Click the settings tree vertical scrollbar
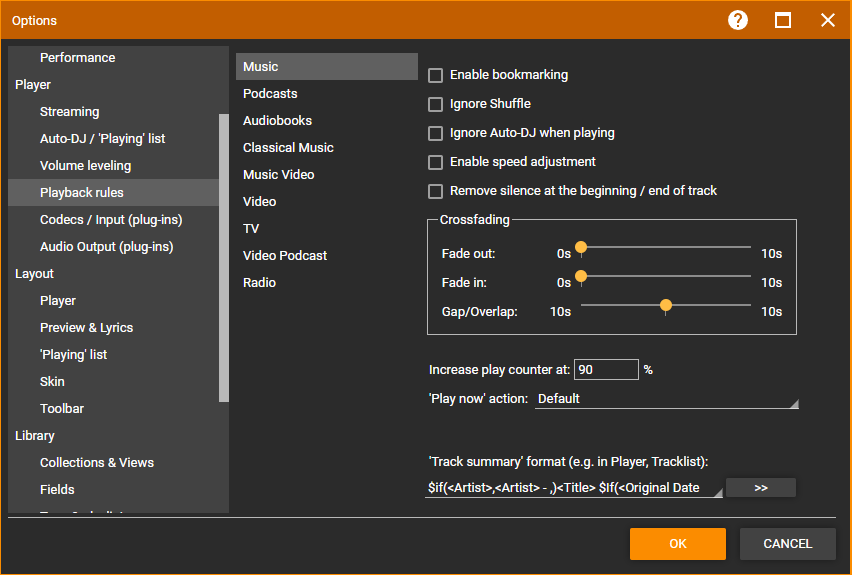Image resolution: width=852 pixels, height=575 pixels. (x=224, y=258)
